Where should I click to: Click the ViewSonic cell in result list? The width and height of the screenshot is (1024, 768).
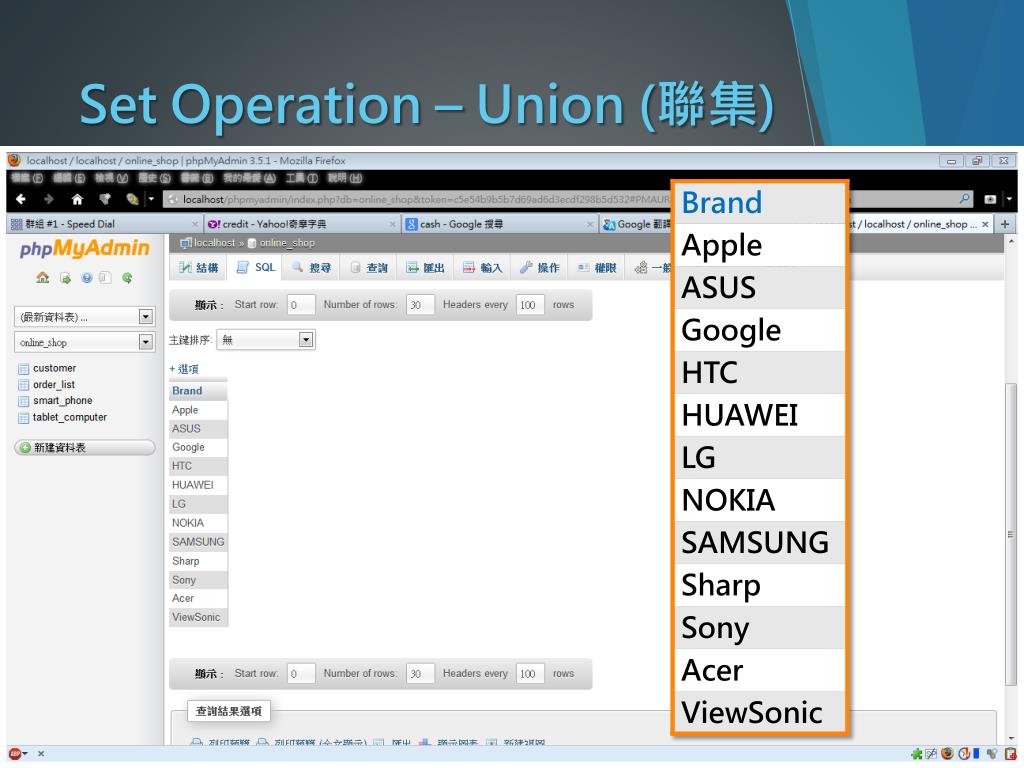point(198,617)
